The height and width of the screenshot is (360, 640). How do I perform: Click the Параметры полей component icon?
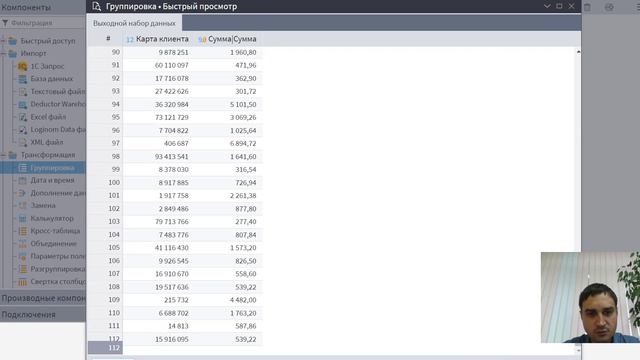(x=23, y=256)
